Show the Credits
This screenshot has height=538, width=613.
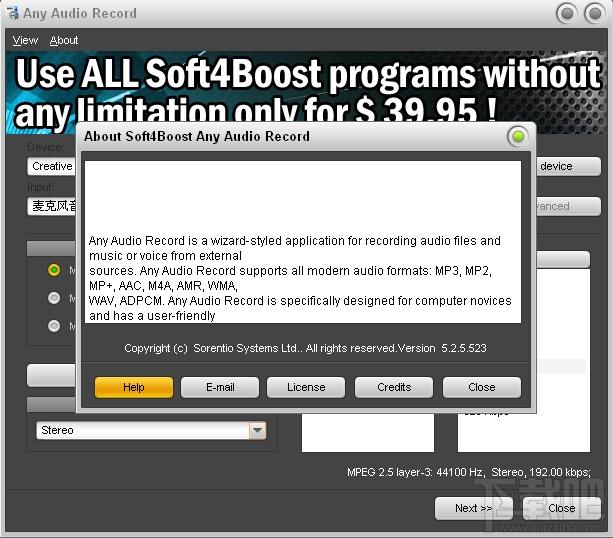point(394,387)
